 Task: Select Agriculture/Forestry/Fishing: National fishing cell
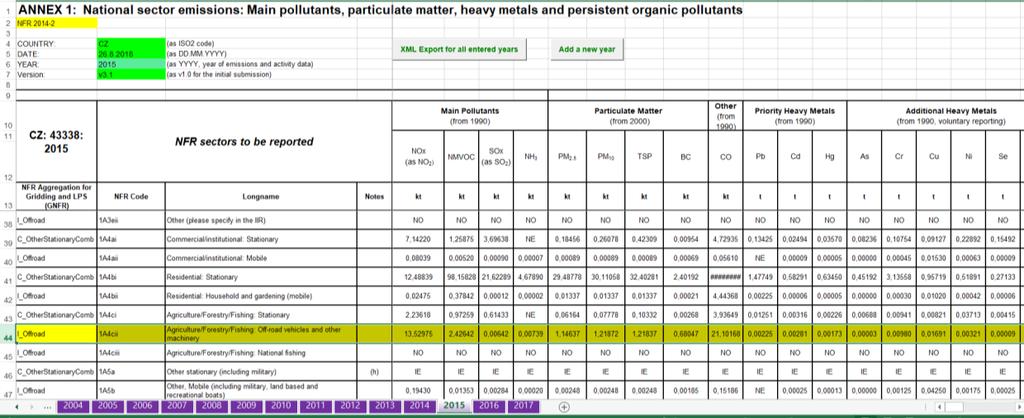(x=261, y=353)
